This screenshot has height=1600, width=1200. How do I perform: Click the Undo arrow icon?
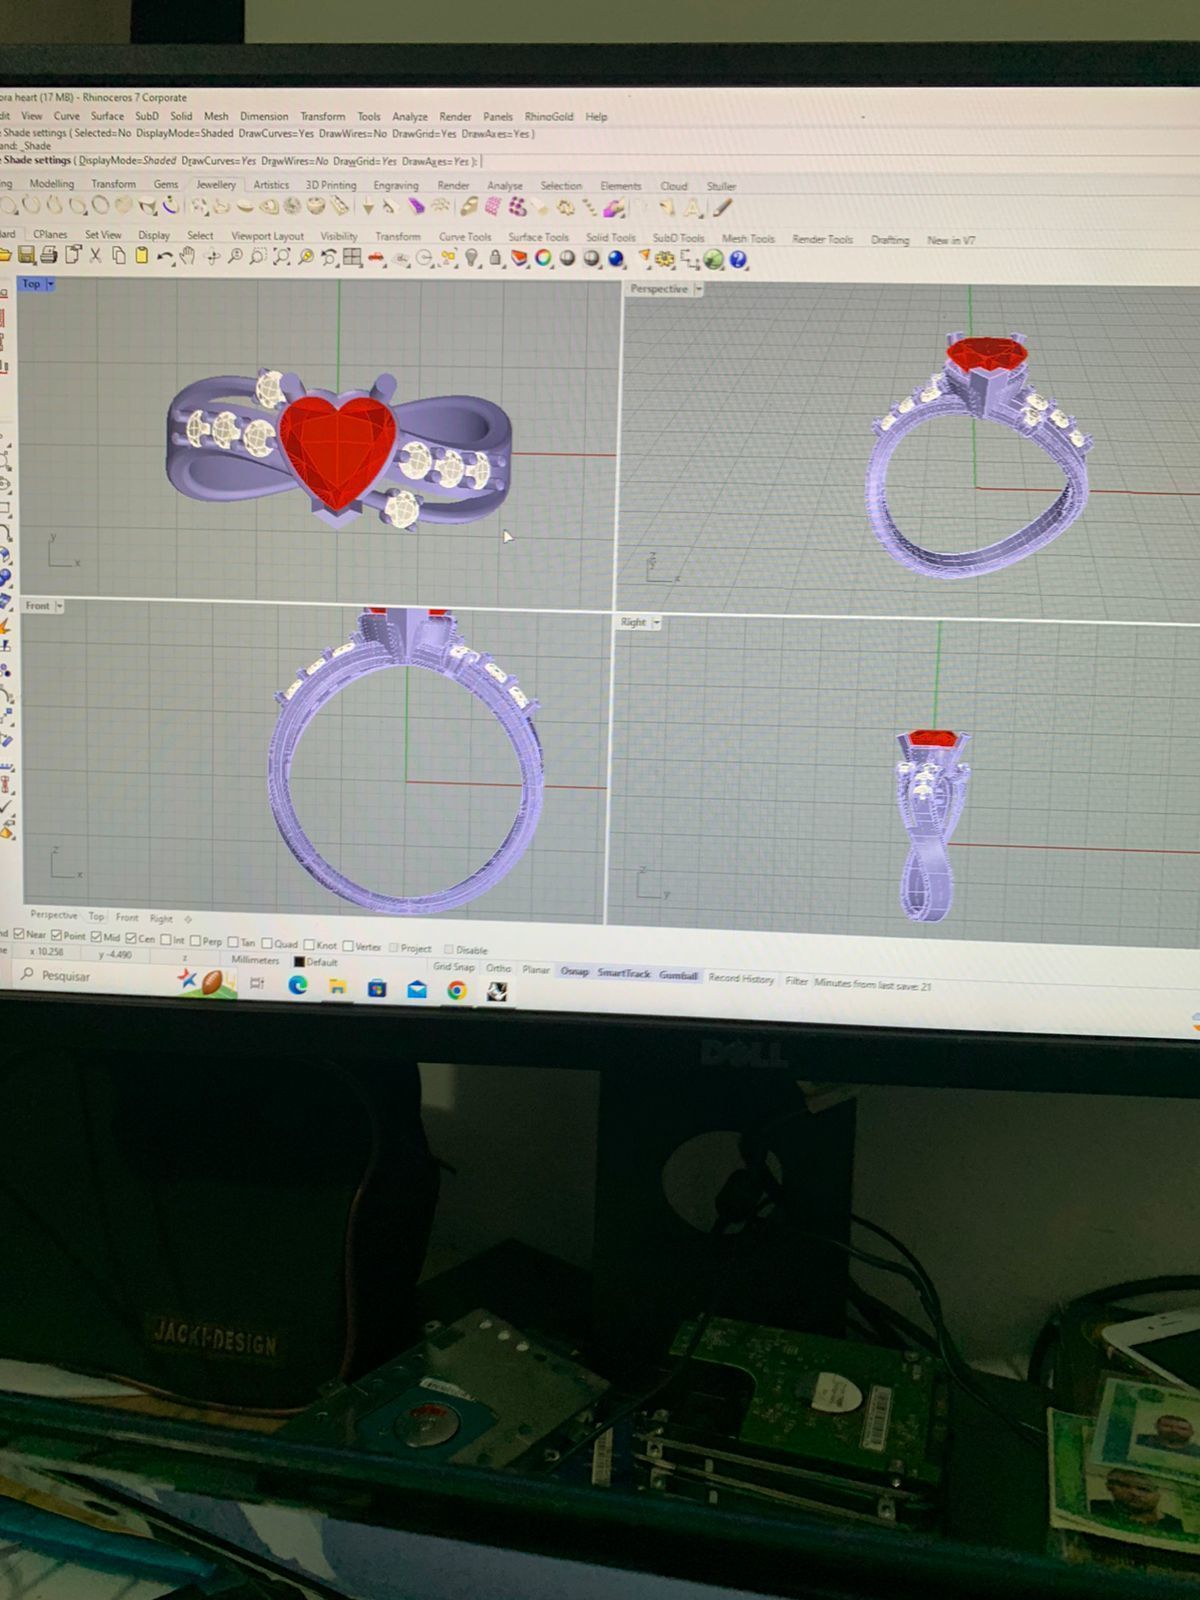pyautogui.click(x=165, y=258)
